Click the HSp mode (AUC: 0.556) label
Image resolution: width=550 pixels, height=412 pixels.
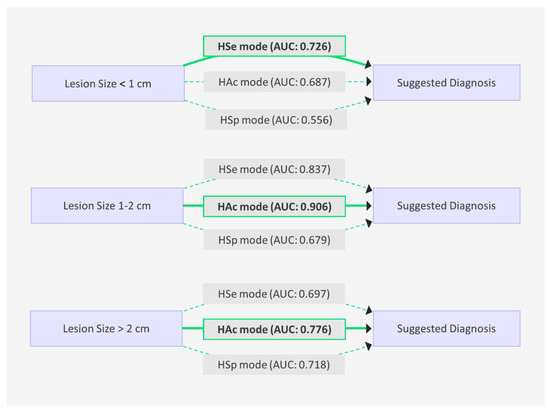tap(276, 120)
